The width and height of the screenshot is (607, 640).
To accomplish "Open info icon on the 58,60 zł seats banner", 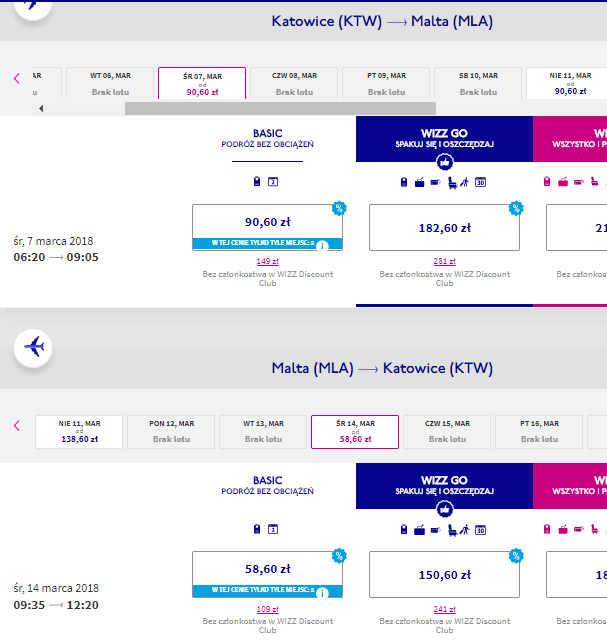I will click(322, 593).
